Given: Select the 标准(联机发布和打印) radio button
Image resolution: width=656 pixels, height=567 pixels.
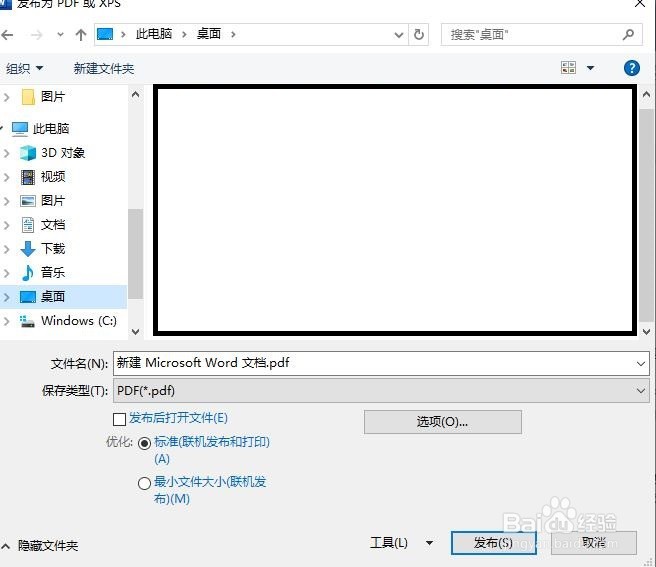Looking at the screenshot, I should [x=144, y=443].
